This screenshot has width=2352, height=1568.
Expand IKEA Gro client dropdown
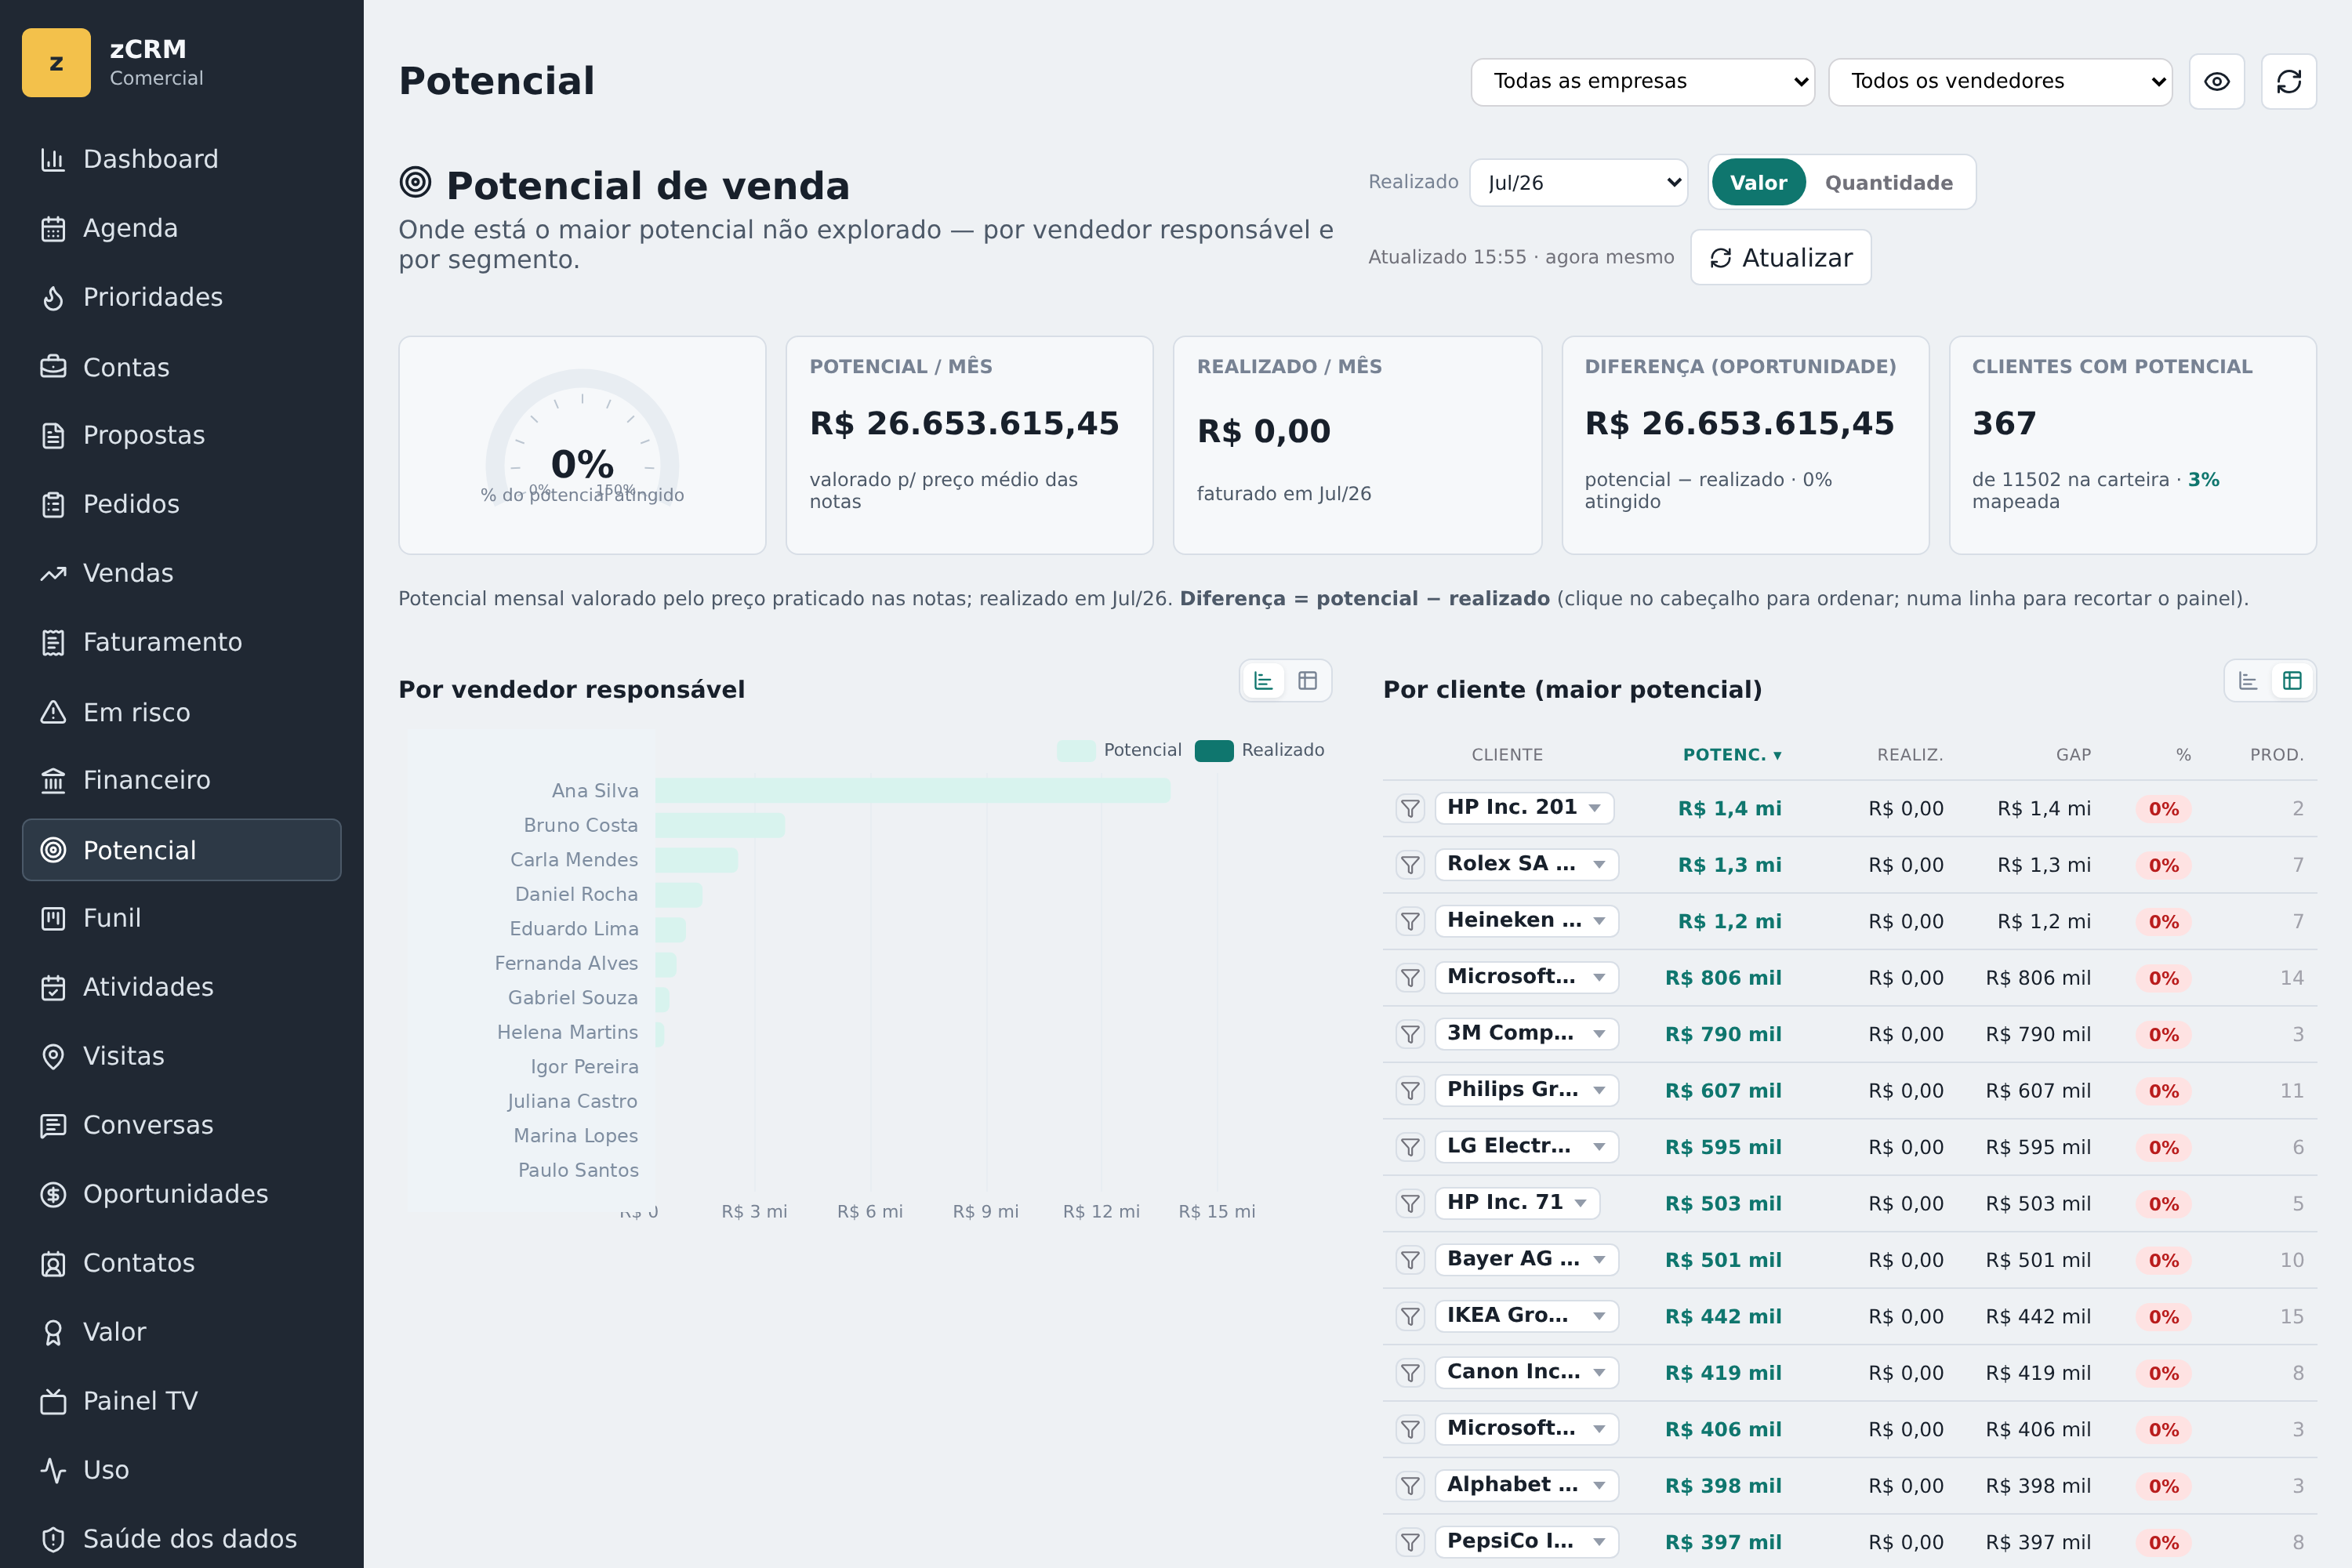[1526, 1316]
